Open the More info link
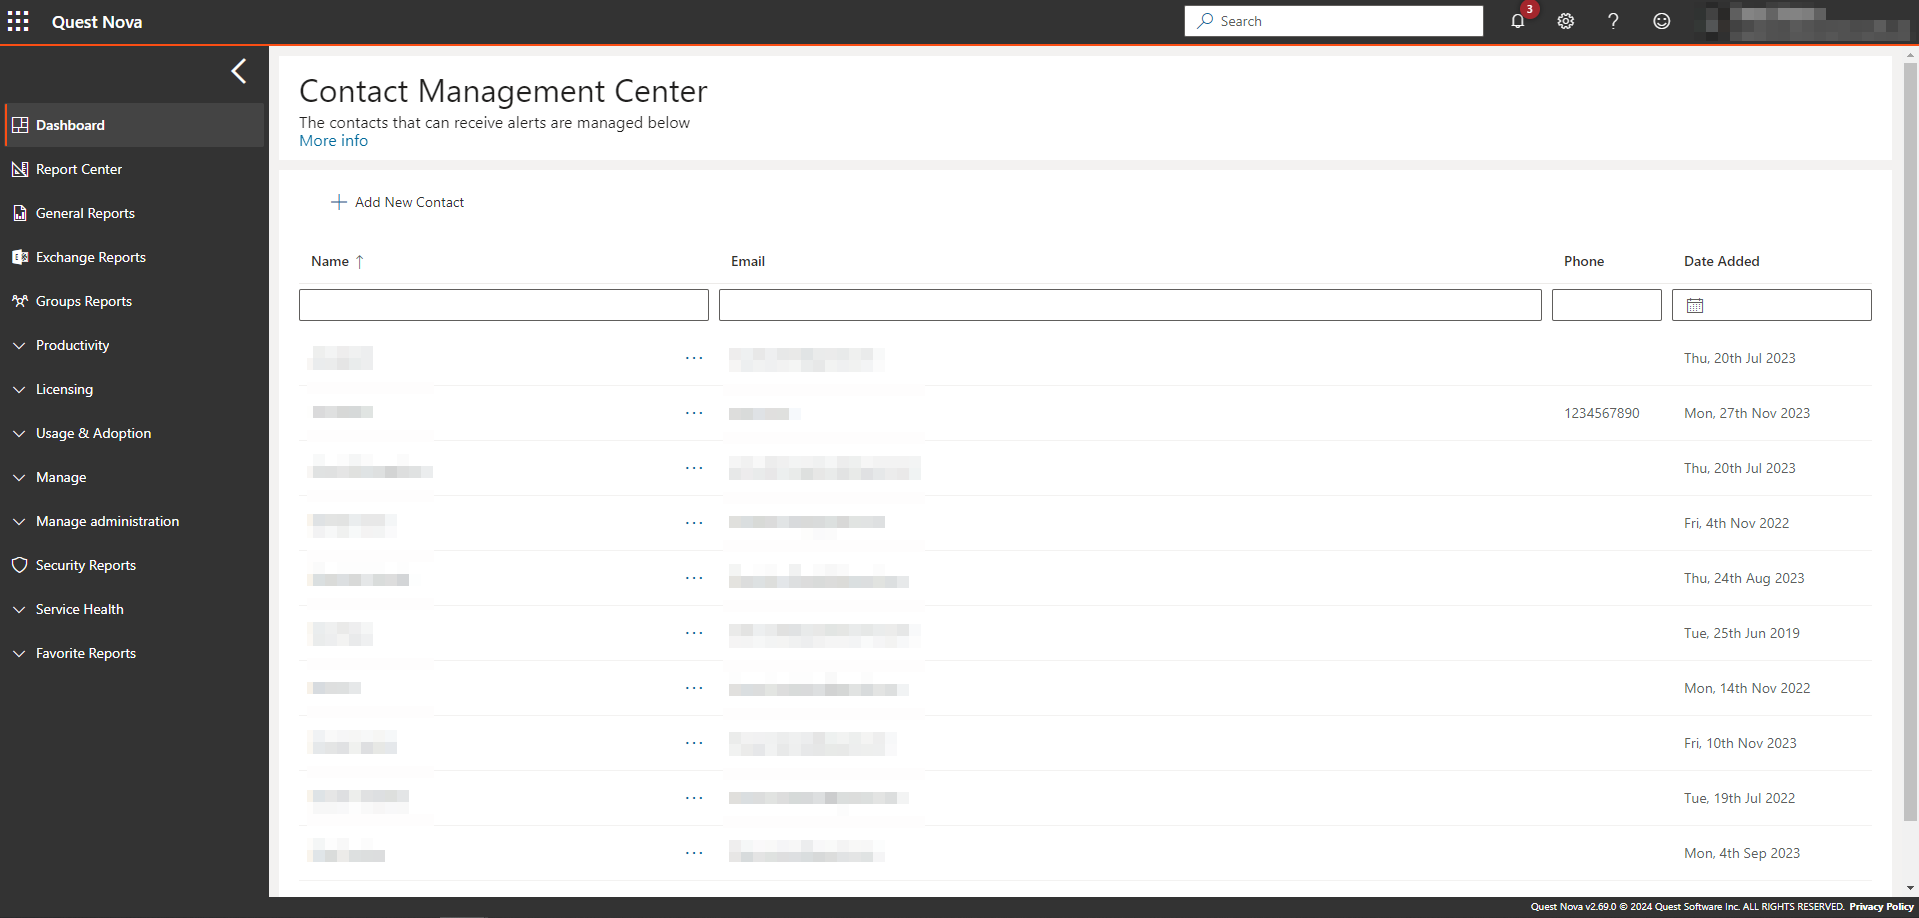 click(333, 141)
